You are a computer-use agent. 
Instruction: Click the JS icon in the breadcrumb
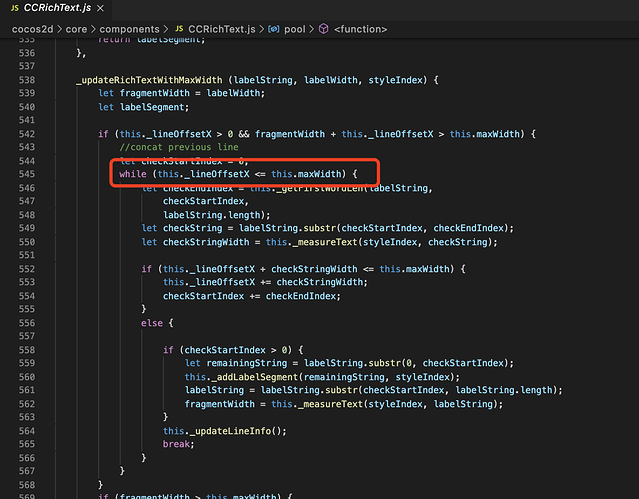tap(179, 29)
